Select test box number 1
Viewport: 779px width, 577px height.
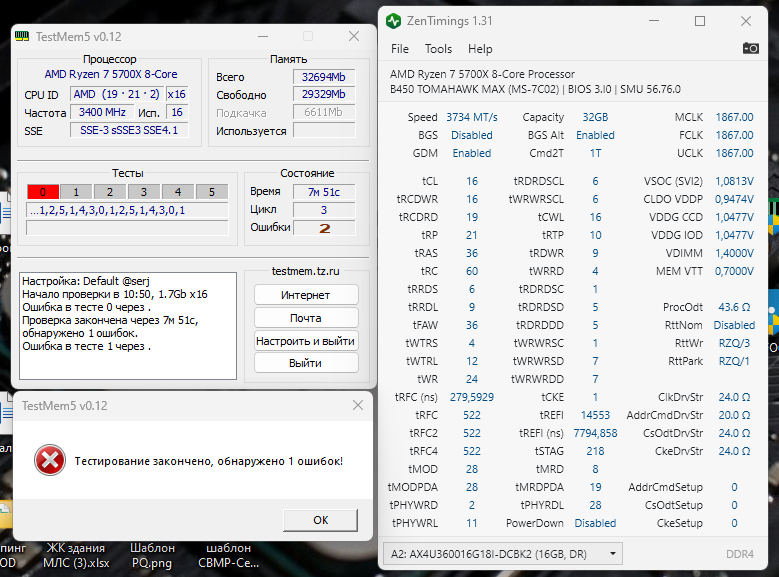pos(76,192)
